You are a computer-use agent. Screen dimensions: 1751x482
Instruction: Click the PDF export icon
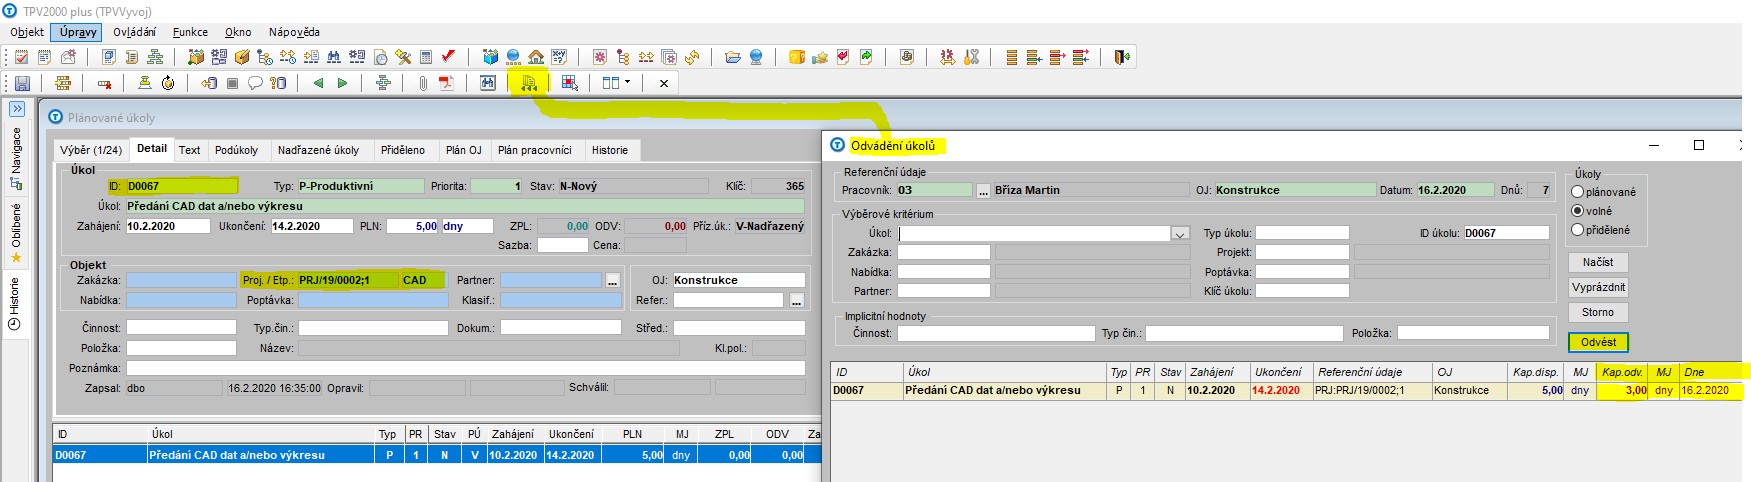pyautogui.click(x=446, y=83)
